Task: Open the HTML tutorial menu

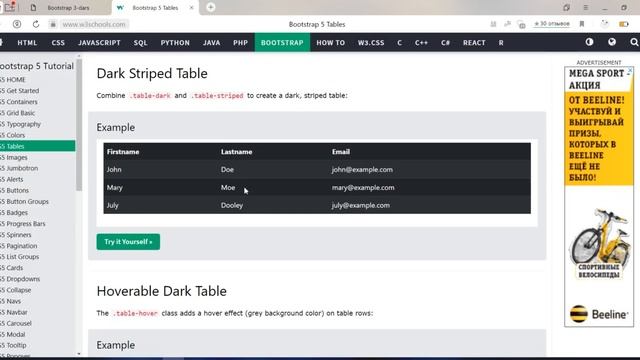Action: pos(27,42)
